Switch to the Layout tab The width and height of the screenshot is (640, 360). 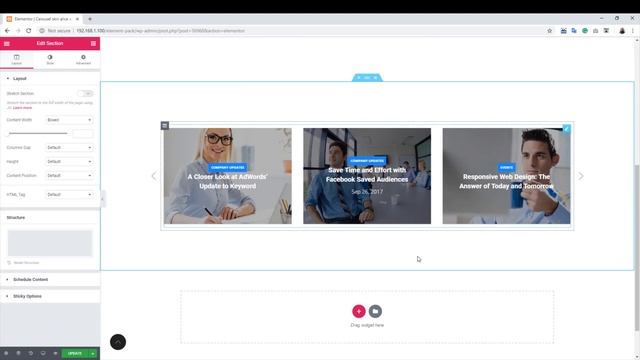click(x=17, y=60)
